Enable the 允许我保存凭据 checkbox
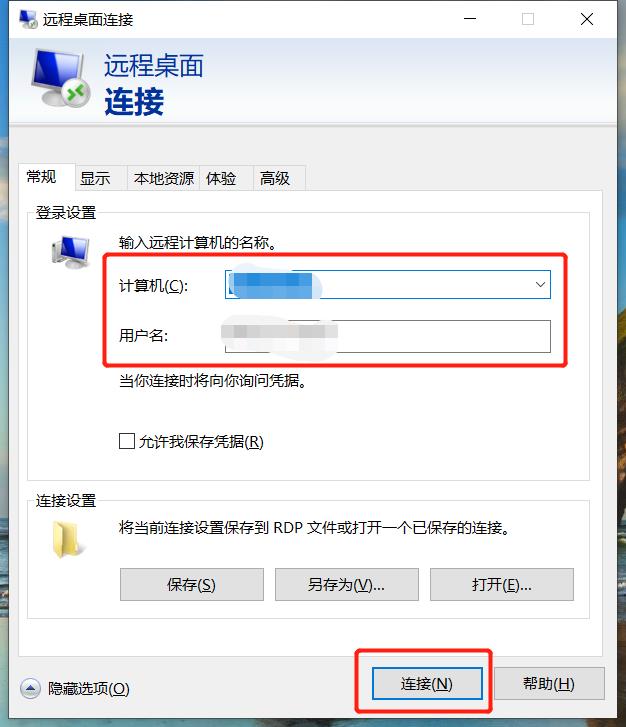 coord(127,441)
